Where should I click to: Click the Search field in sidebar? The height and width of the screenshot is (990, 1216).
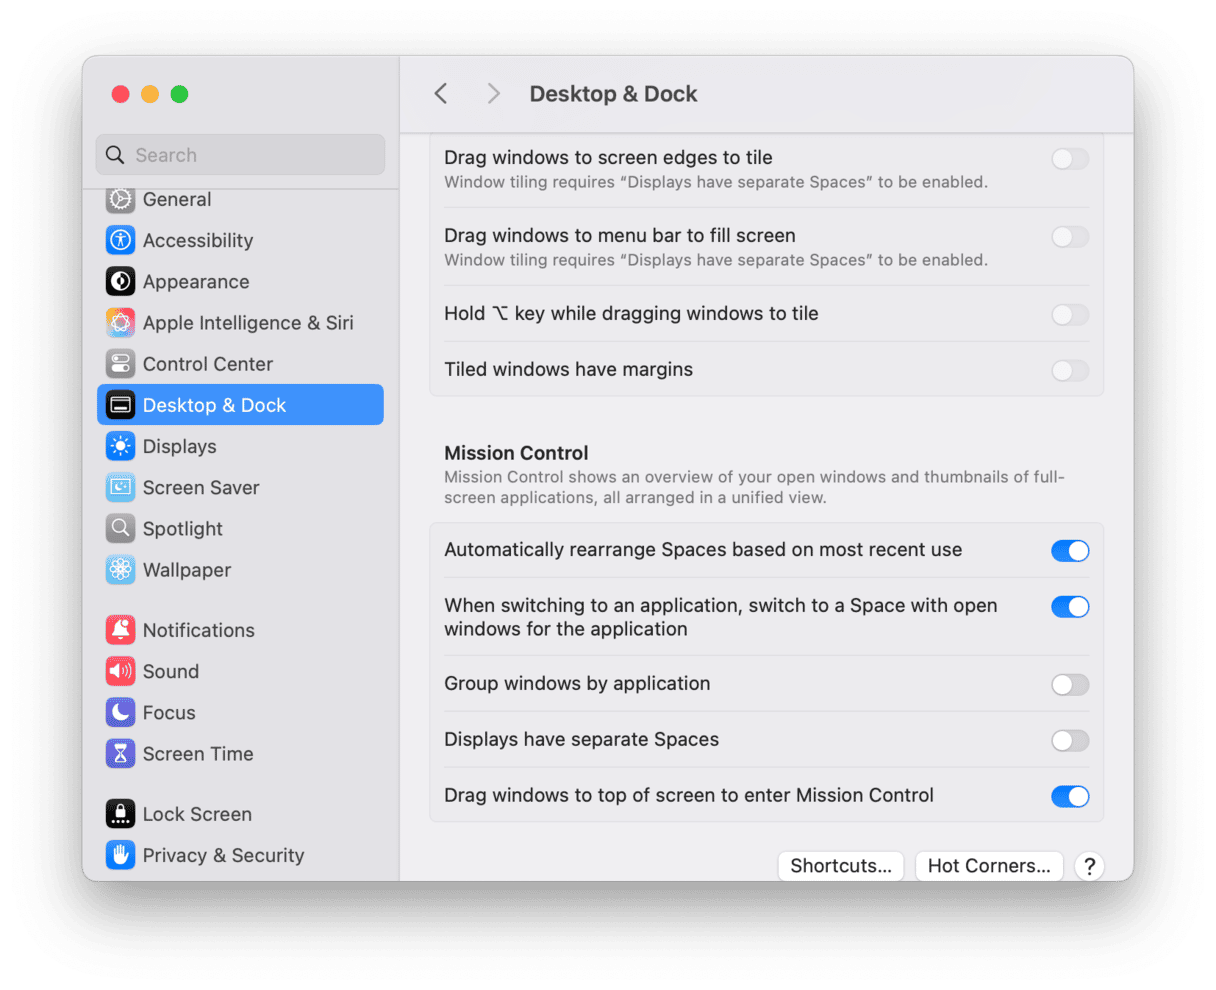click(240, 155)
